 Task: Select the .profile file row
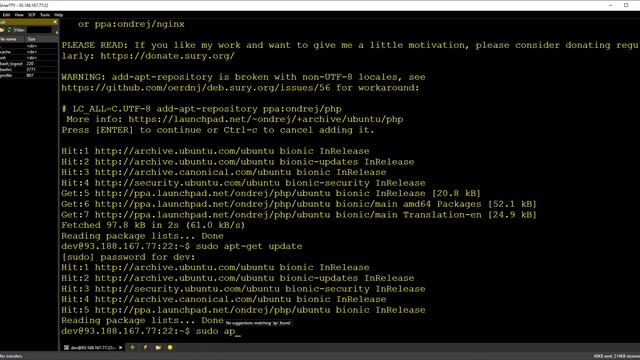point(29,76)
